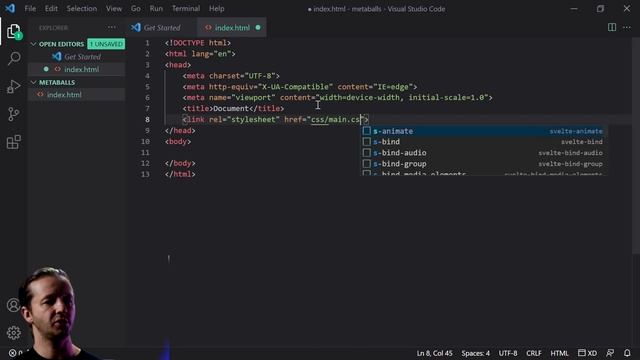
Task: Open the Extensions view
Action: pyautogui.click(x=13, y=142)
